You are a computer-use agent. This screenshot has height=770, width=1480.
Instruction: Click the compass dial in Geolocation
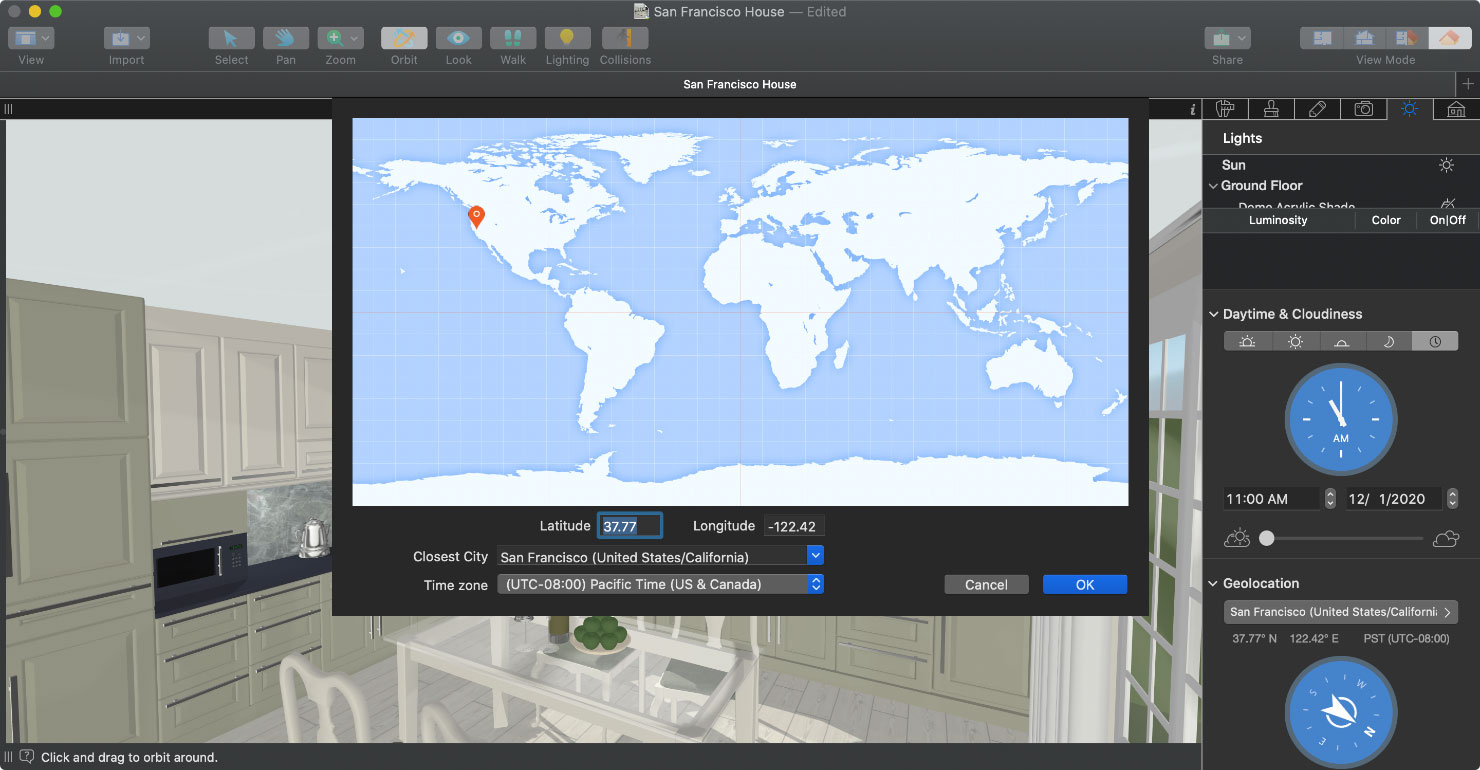(1340, 712)
